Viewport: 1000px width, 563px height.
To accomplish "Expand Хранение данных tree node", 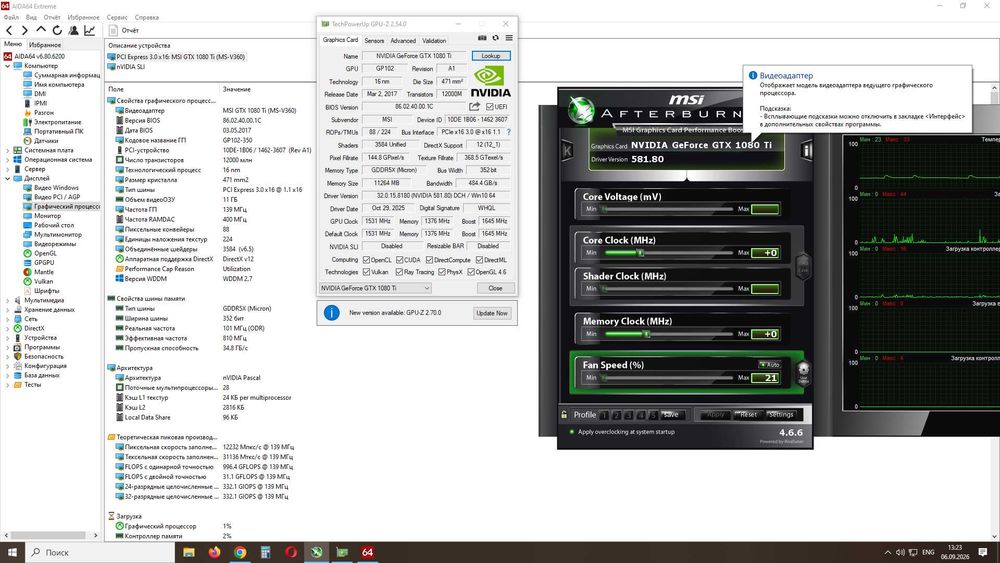I will point(8,310).
